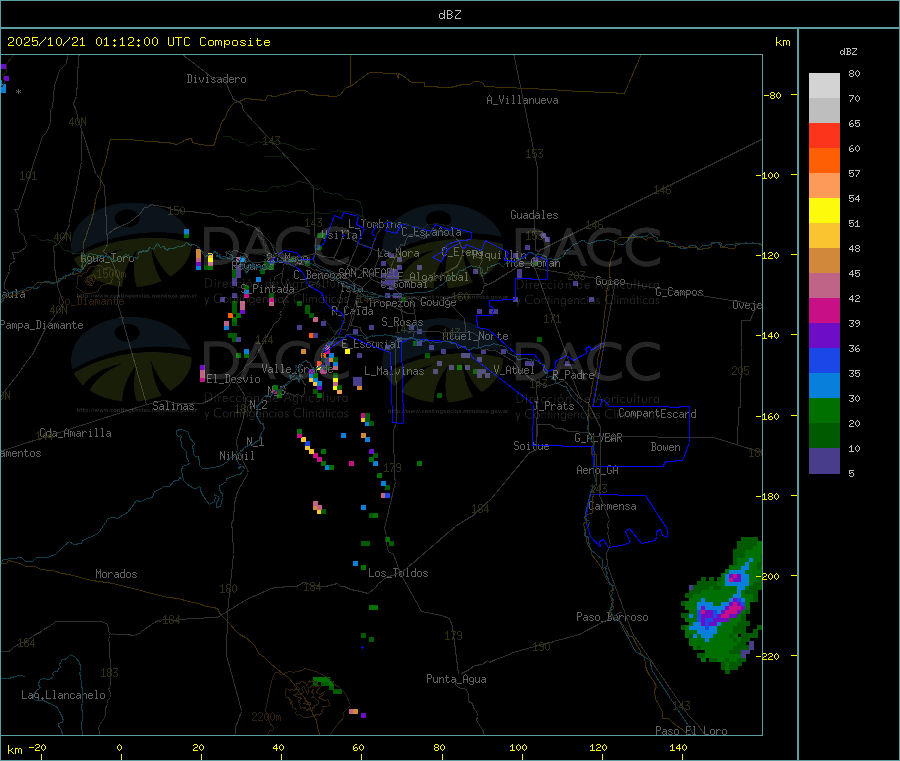Click the tan 48 dBZ legend swatch

(x=824, y=261)
